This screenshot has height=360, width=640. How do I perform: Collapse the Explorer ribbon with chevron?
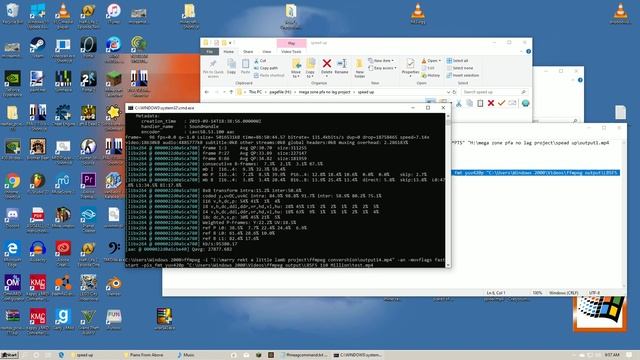tap(521, 51)
